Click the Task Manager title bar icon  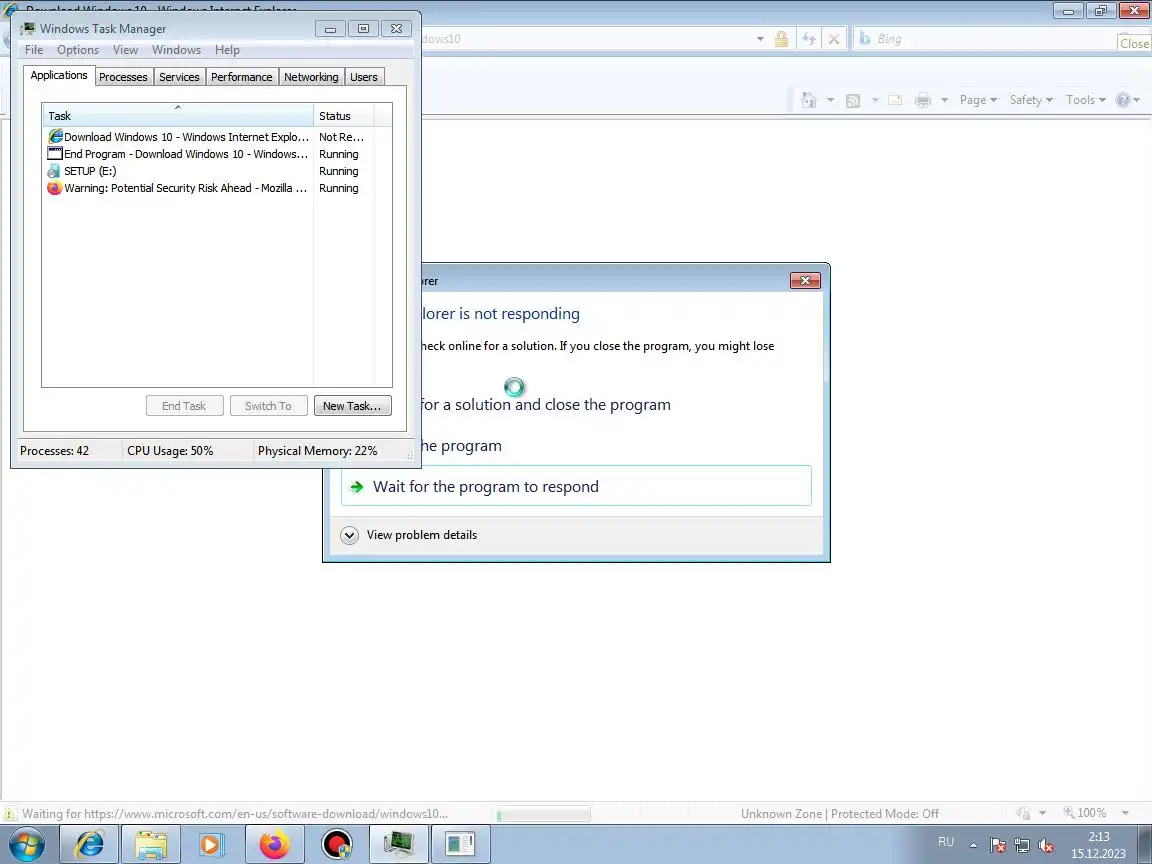(28, 29)
